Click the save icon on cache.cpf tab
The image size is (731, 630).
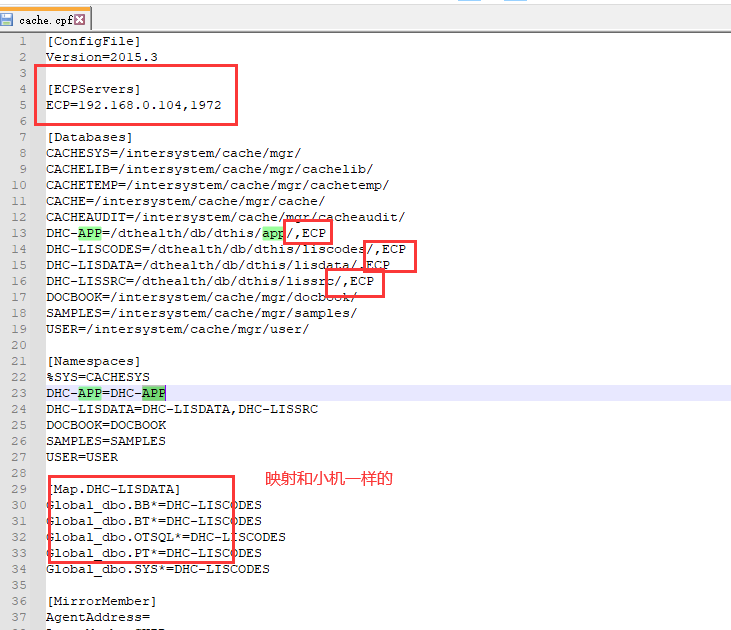coord(7,20)
